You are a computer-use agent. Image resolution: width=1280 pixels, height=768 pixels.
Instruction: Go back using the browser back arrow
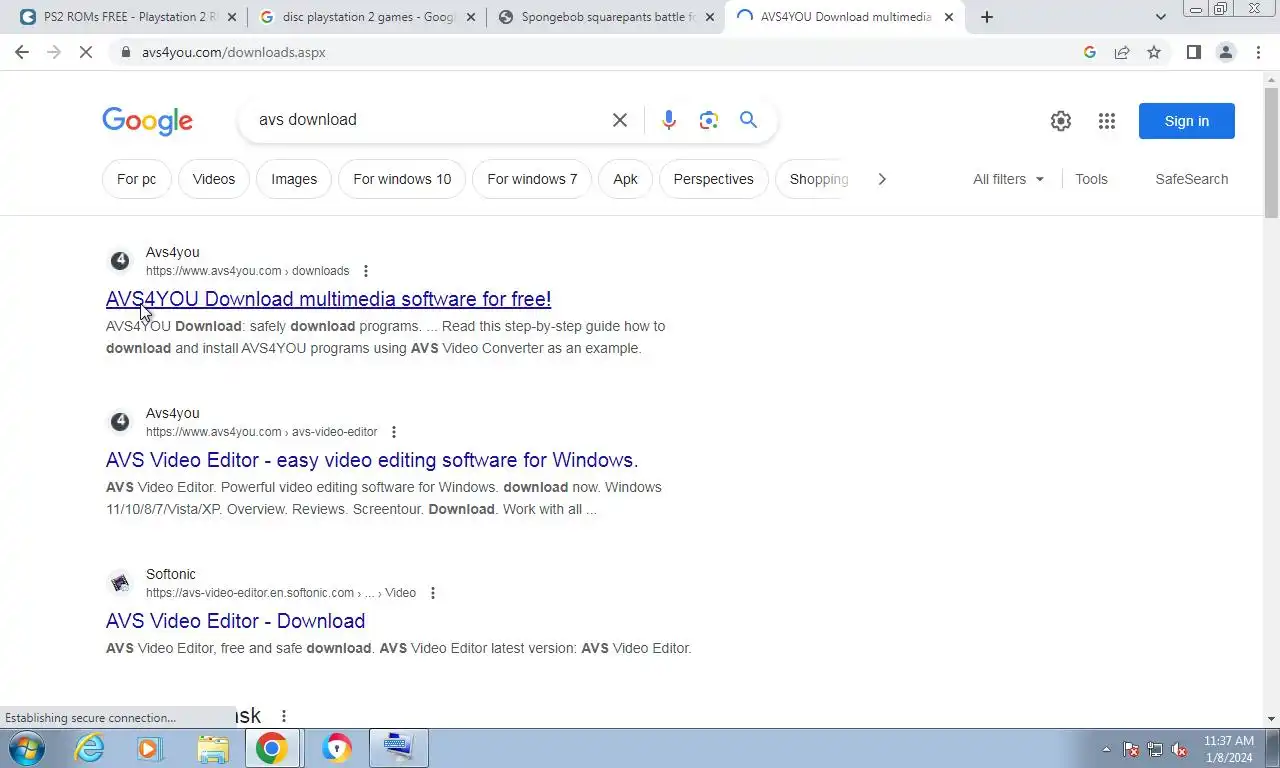coord(22,52)
